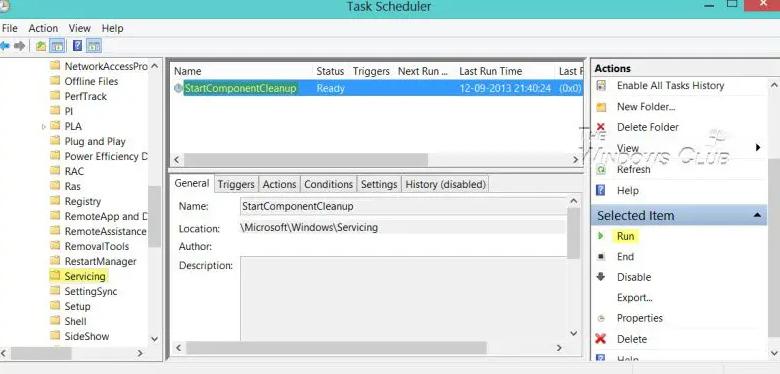Screen dimensions: 780x374
Task: Click the task list scroll-right arrow
Action: (x=576, y=160)
